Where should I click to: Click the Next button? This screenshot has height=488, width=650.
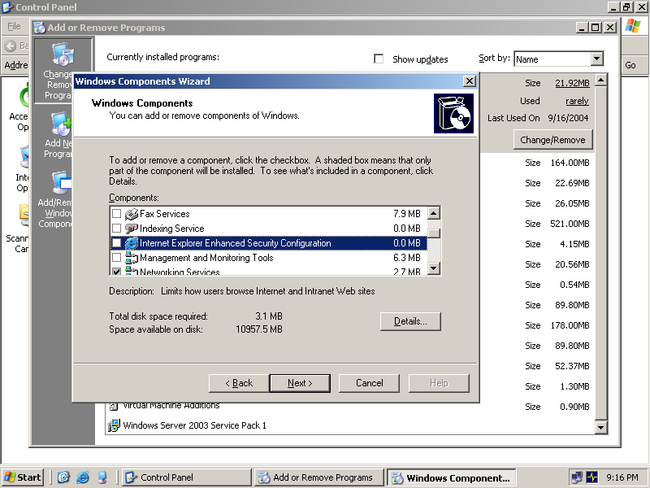click(300, 383)
